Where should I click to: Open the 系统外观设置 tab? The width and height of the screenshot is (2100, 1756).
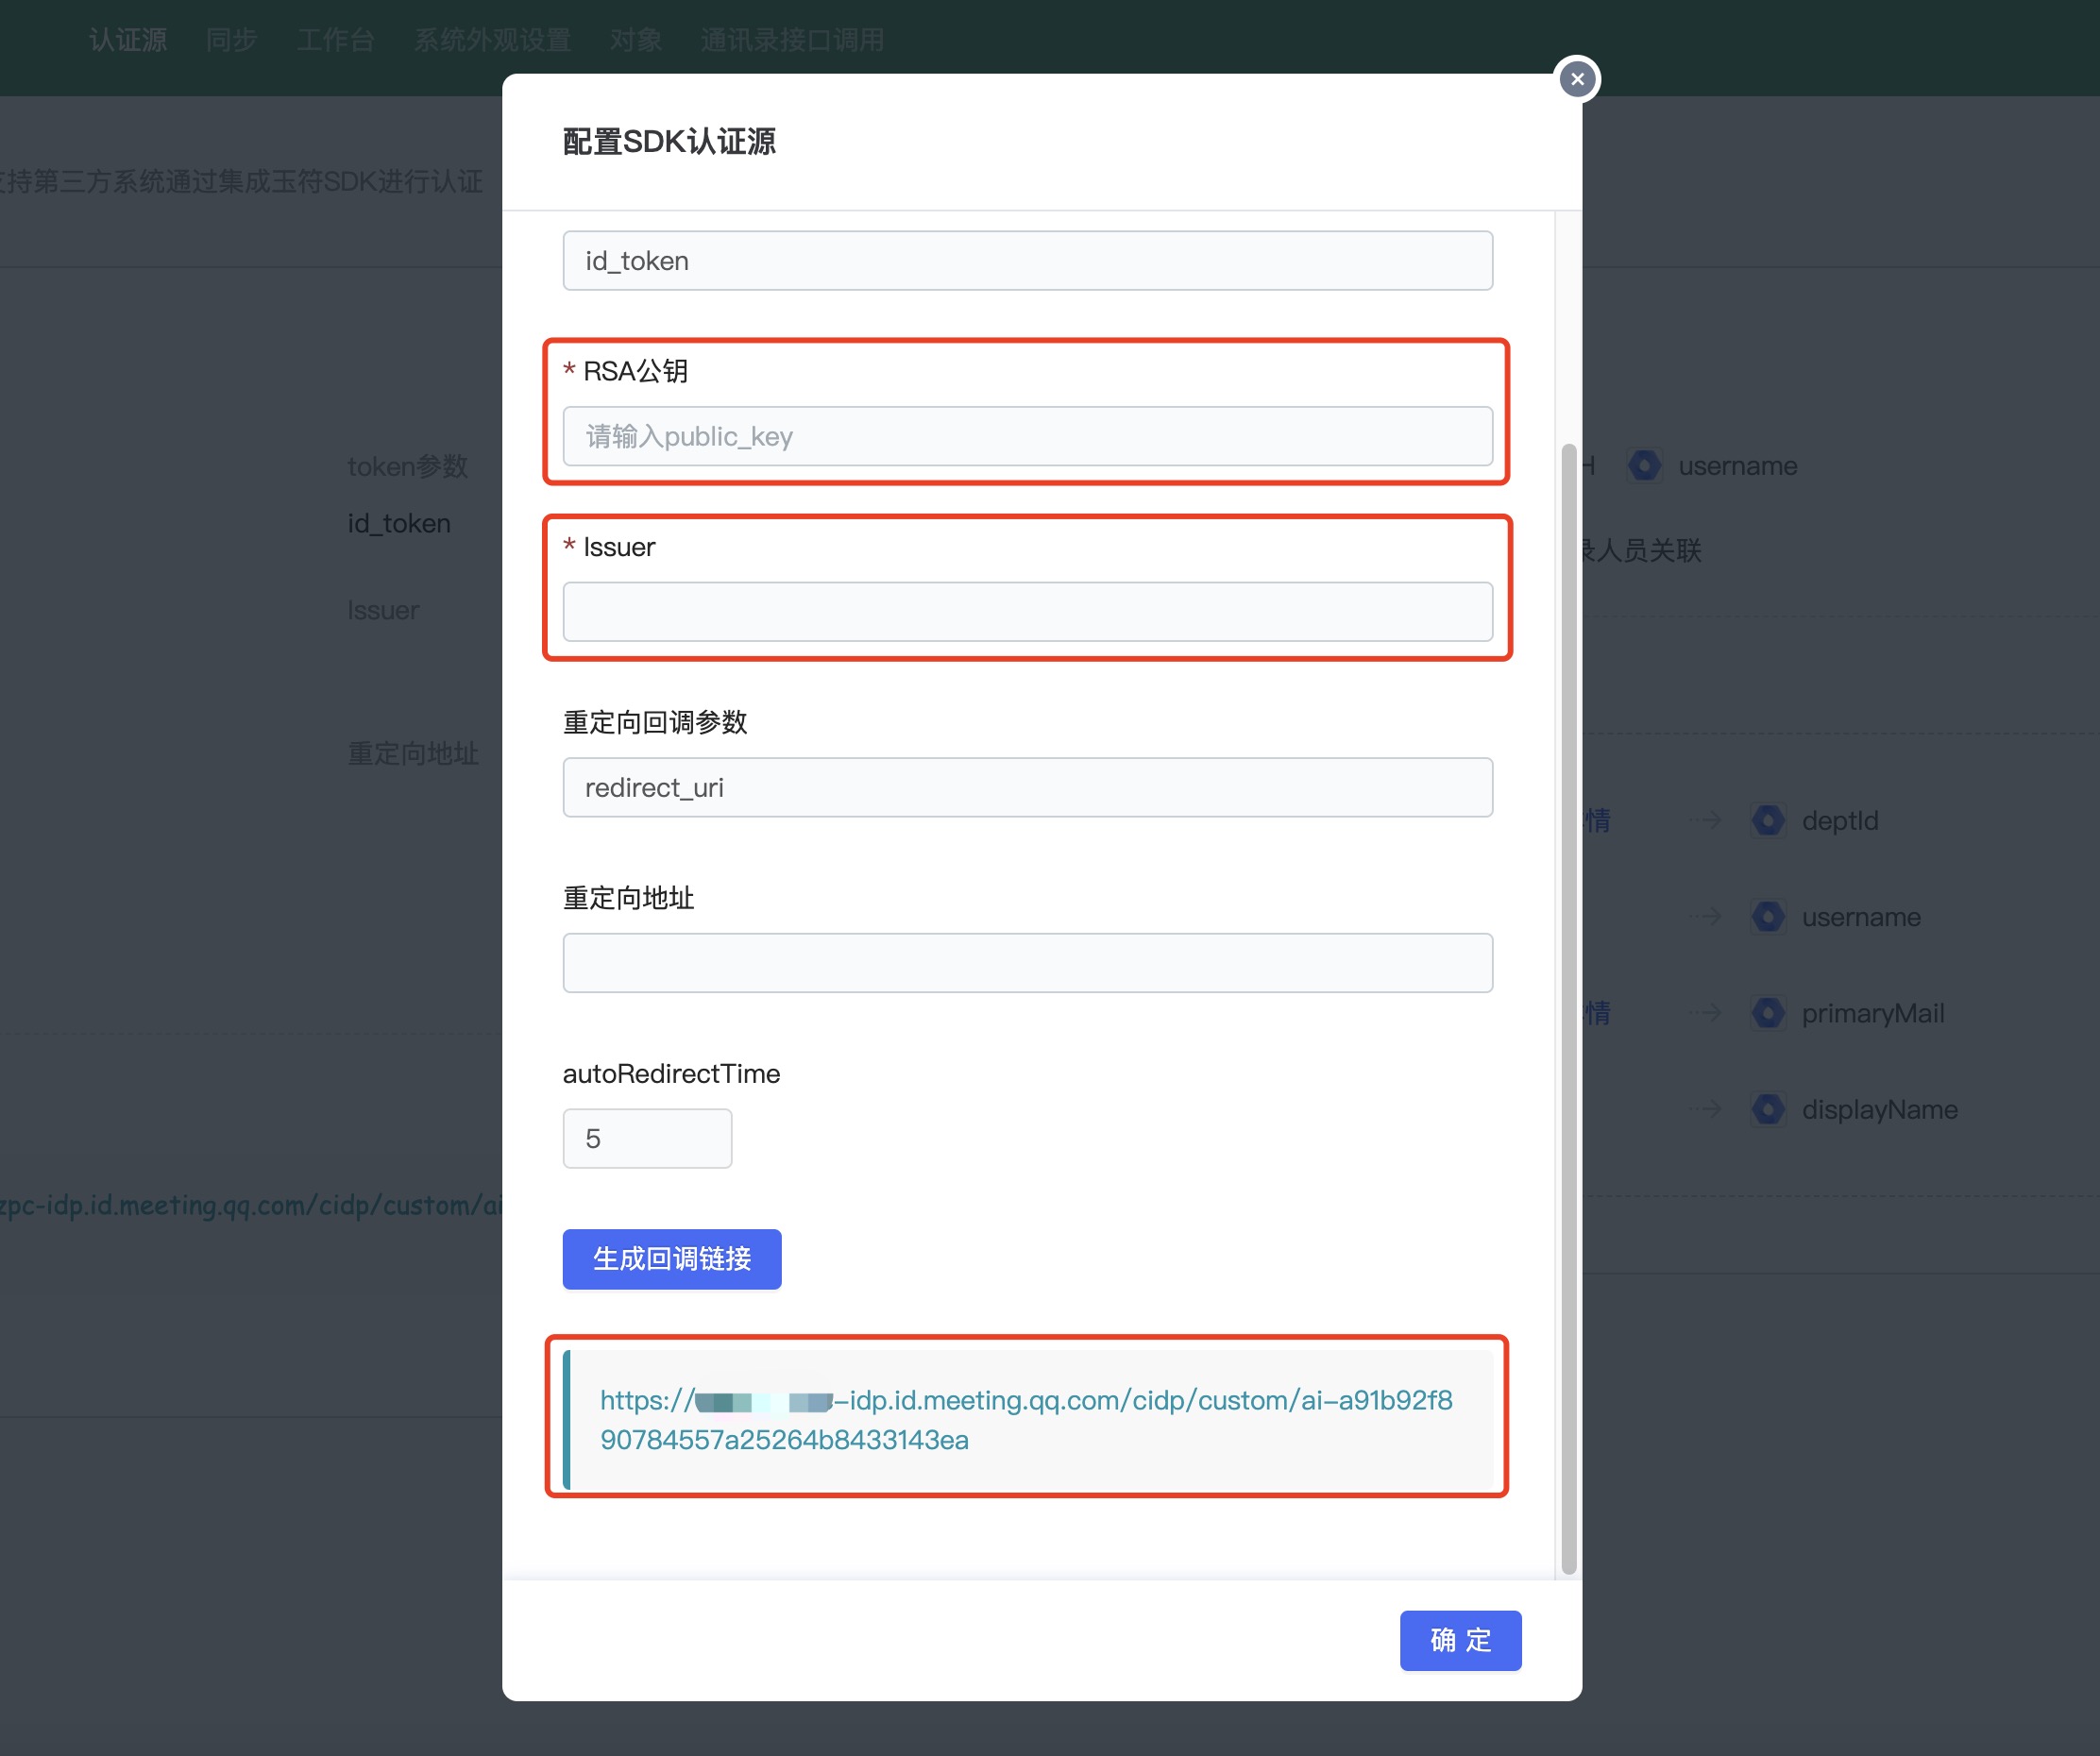[x=492, y=40]
